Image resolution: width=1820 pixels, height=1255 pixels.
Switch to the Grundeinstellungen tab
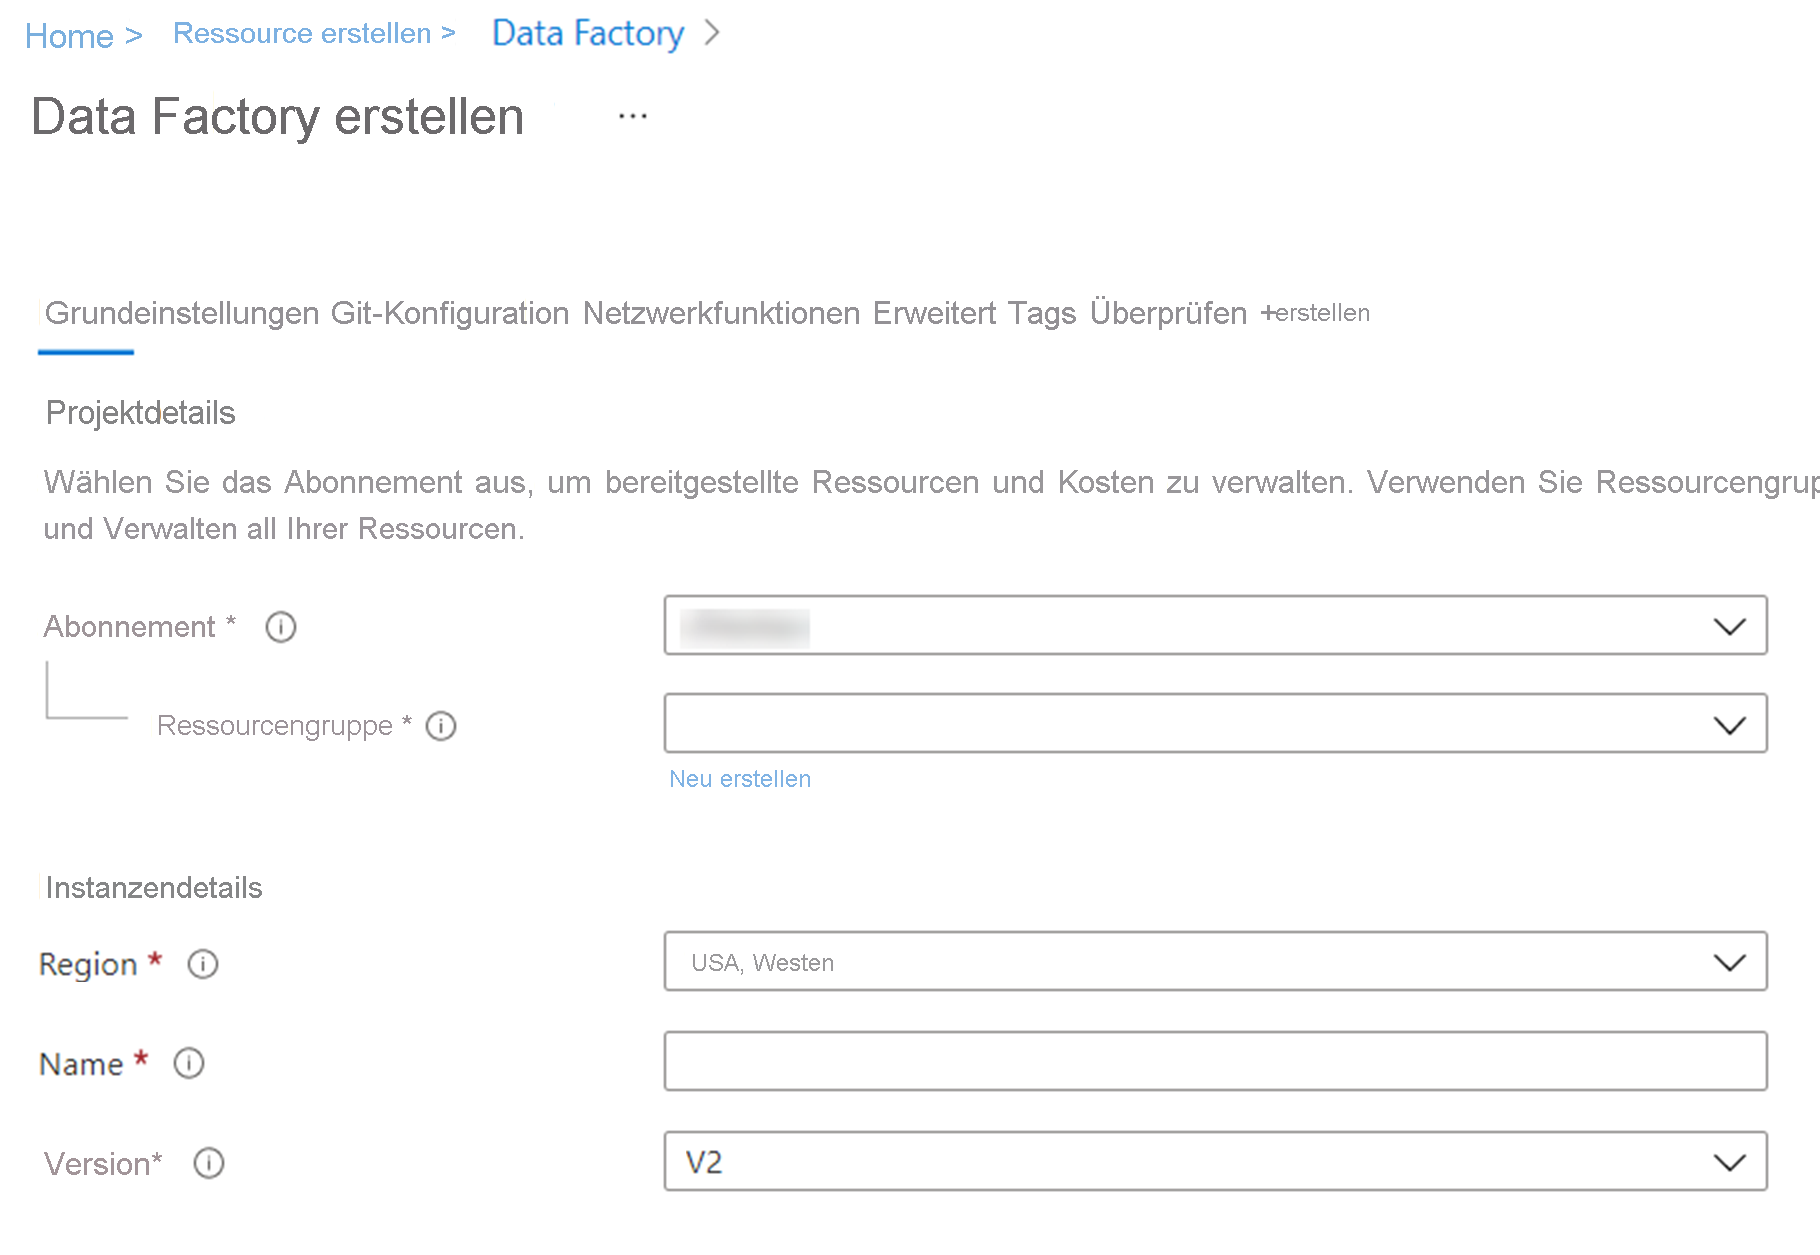click(182, 313)
